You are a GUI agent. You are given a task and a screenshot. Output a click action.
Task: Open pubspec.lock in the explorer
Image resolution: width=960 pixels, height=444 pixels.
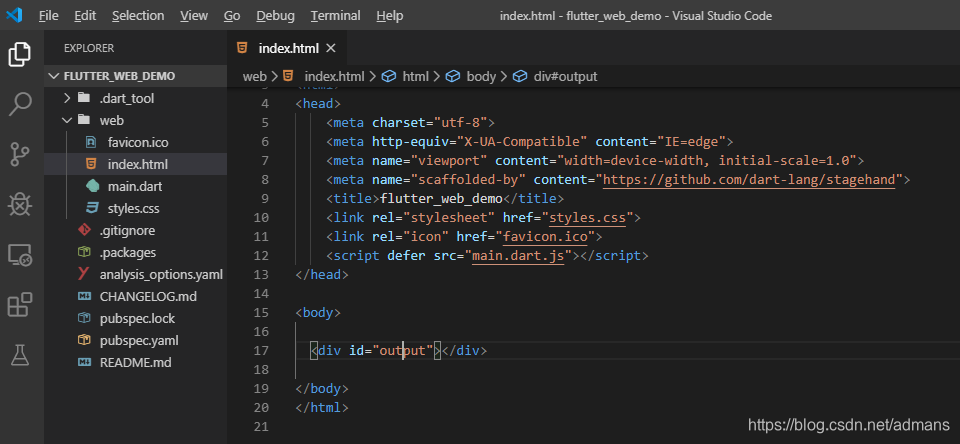click(135, 318)
